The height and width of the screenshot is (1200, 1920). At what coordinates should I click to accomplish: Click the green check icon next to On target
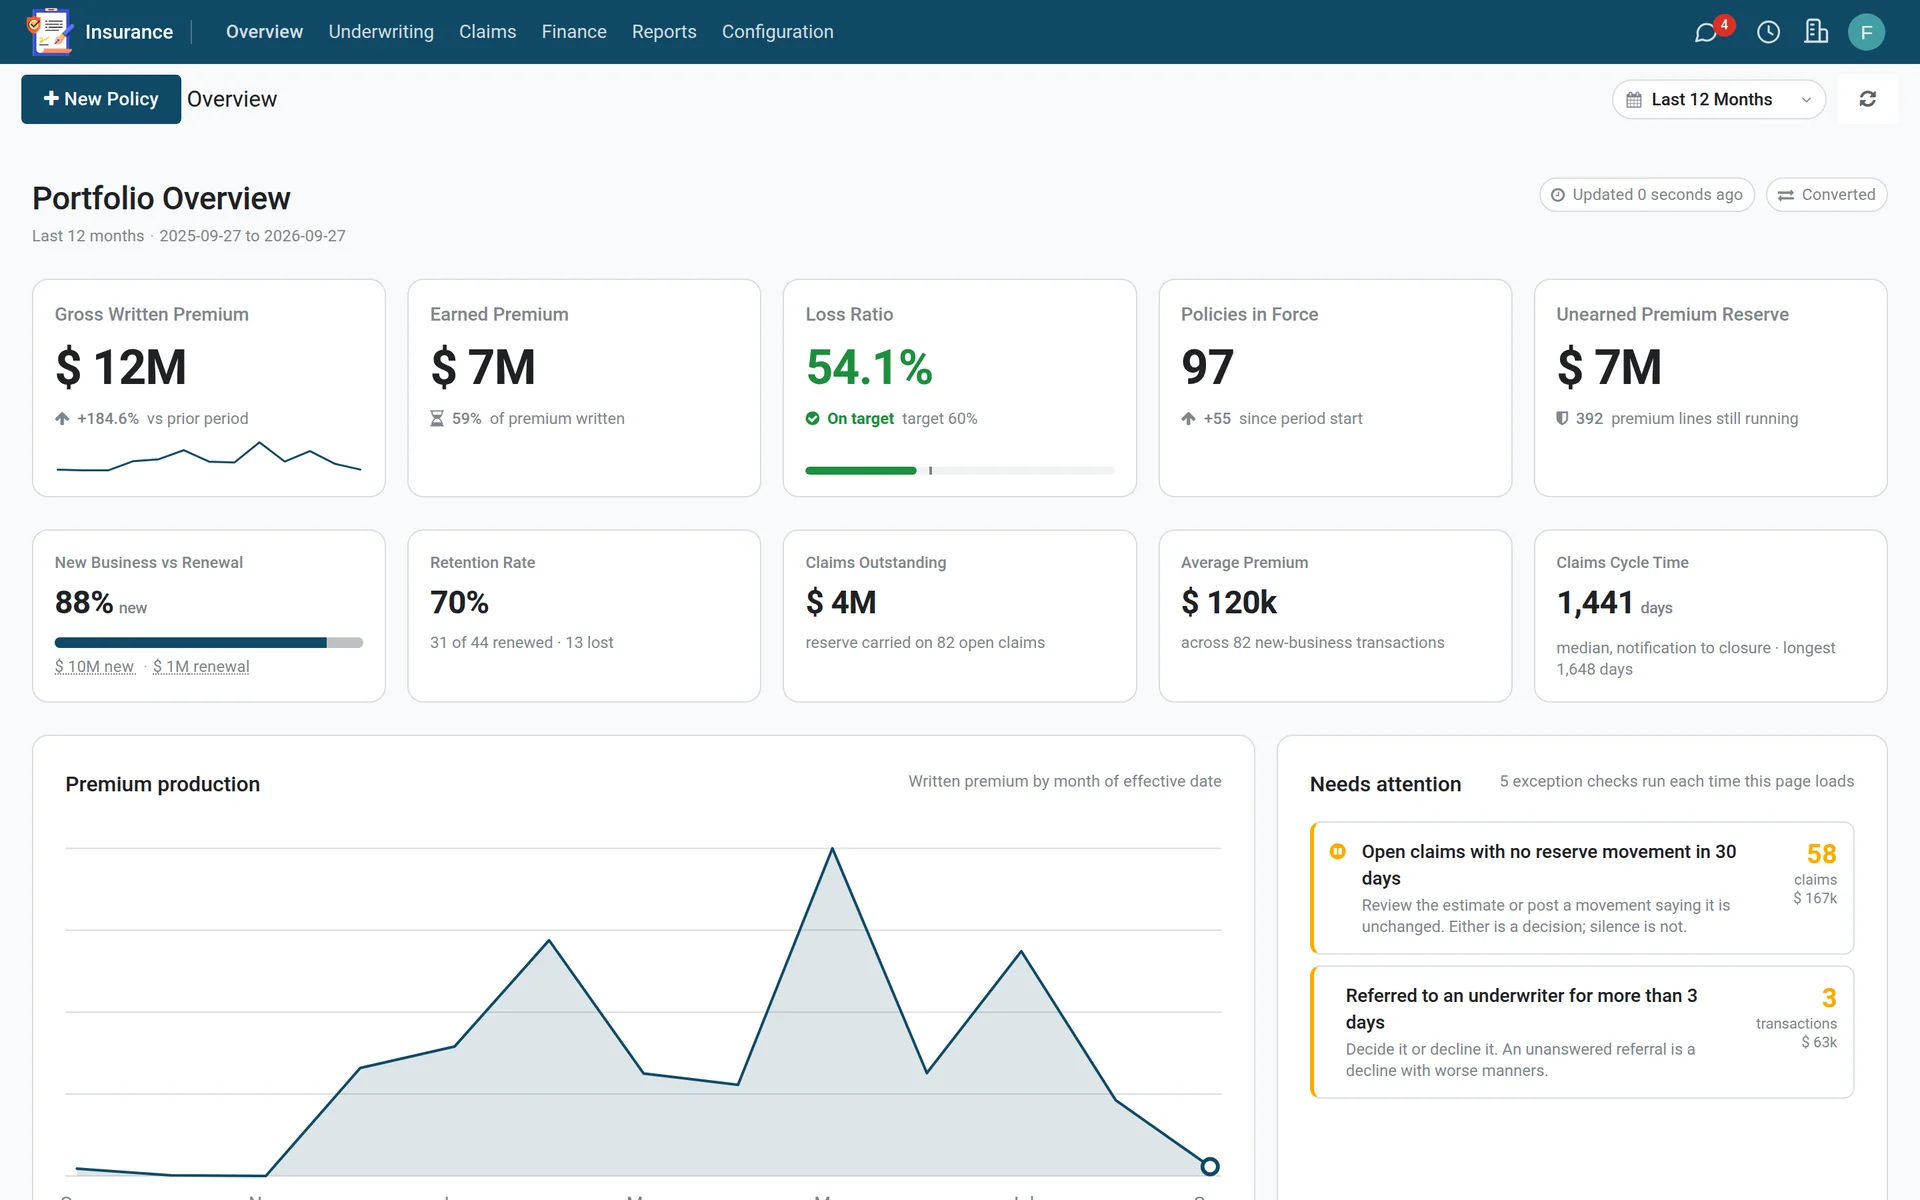[813, 419]
